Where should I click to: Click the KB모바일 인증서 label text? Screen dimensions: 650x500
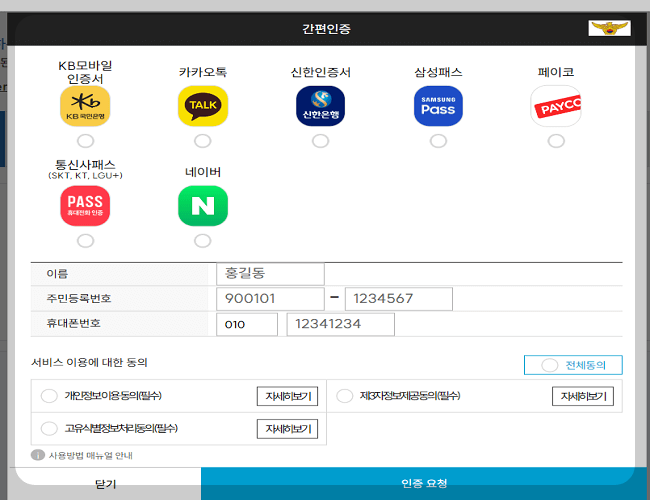pyautogui.click(x=85, y=72)
